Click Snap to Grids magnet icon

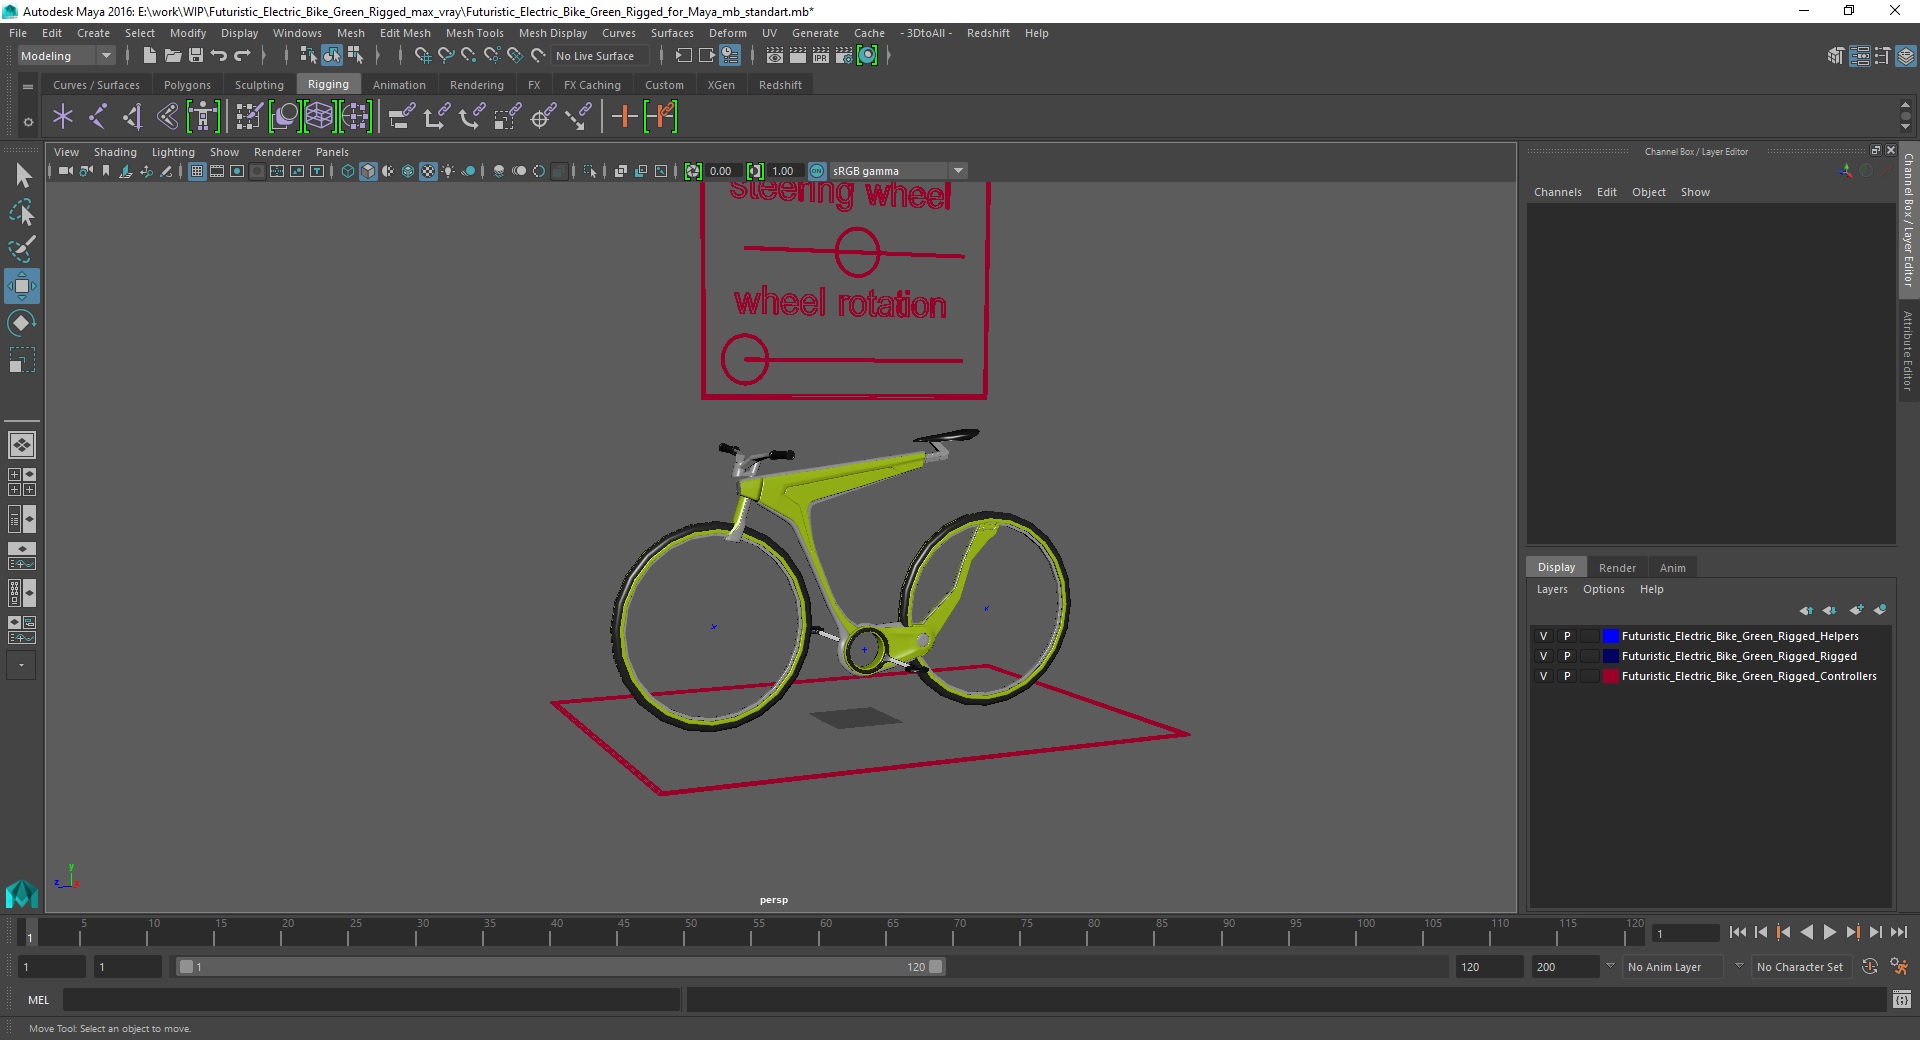pos(422,56)
